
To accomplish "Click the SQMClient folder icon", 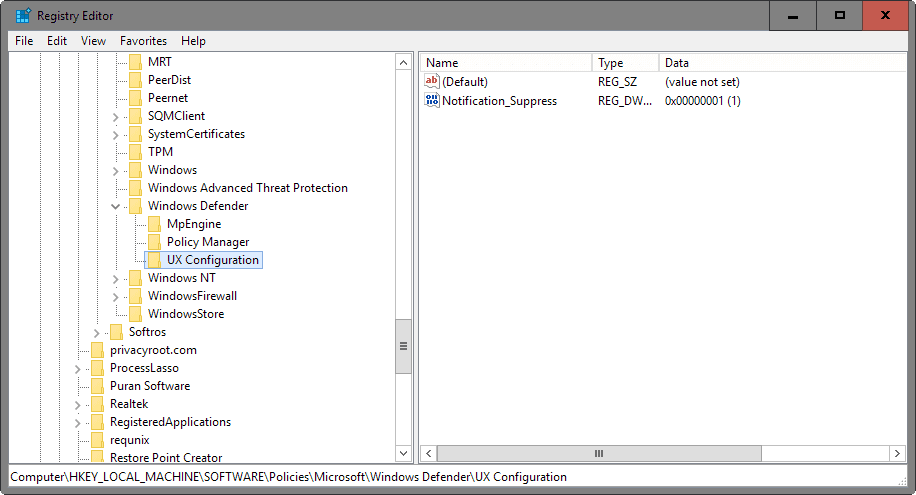I will point(135,116).
